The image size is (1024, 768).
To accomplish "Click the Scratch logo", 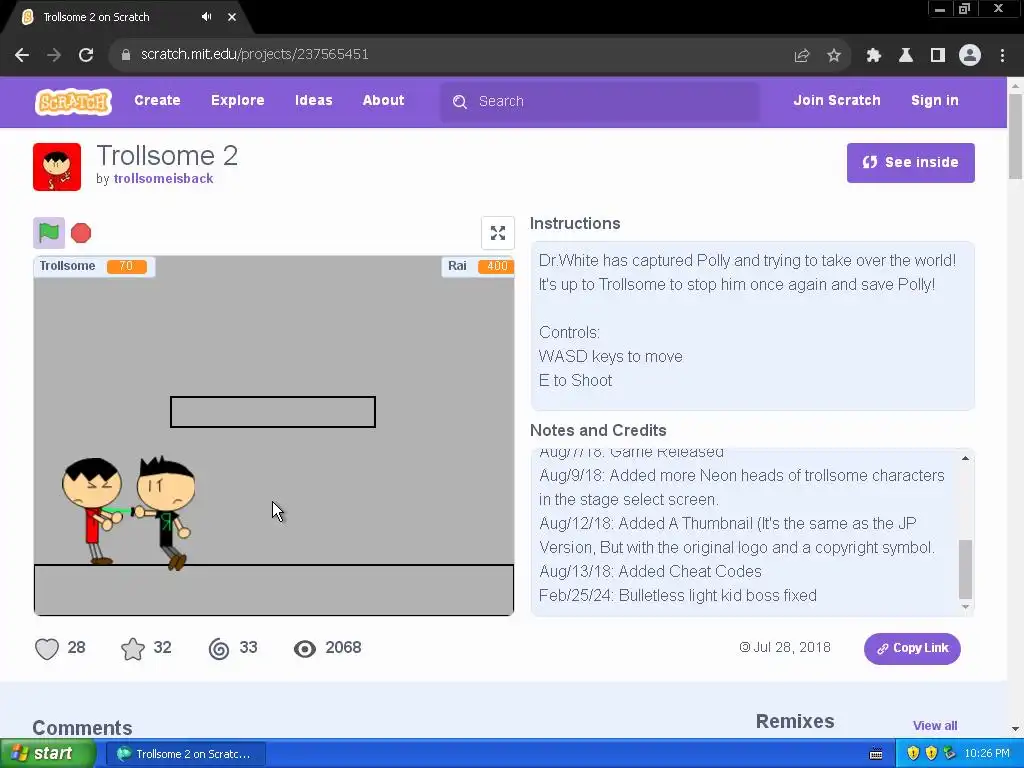I will tap(73, 101).
